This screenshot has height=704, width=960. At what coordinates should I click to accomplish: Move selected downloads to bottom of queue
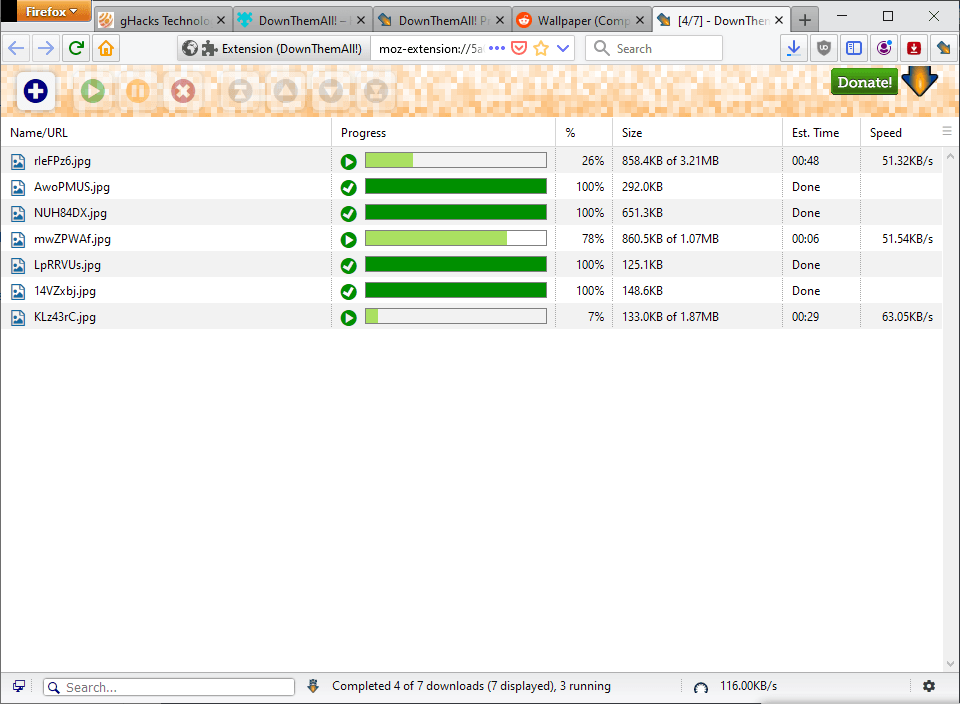376,91
